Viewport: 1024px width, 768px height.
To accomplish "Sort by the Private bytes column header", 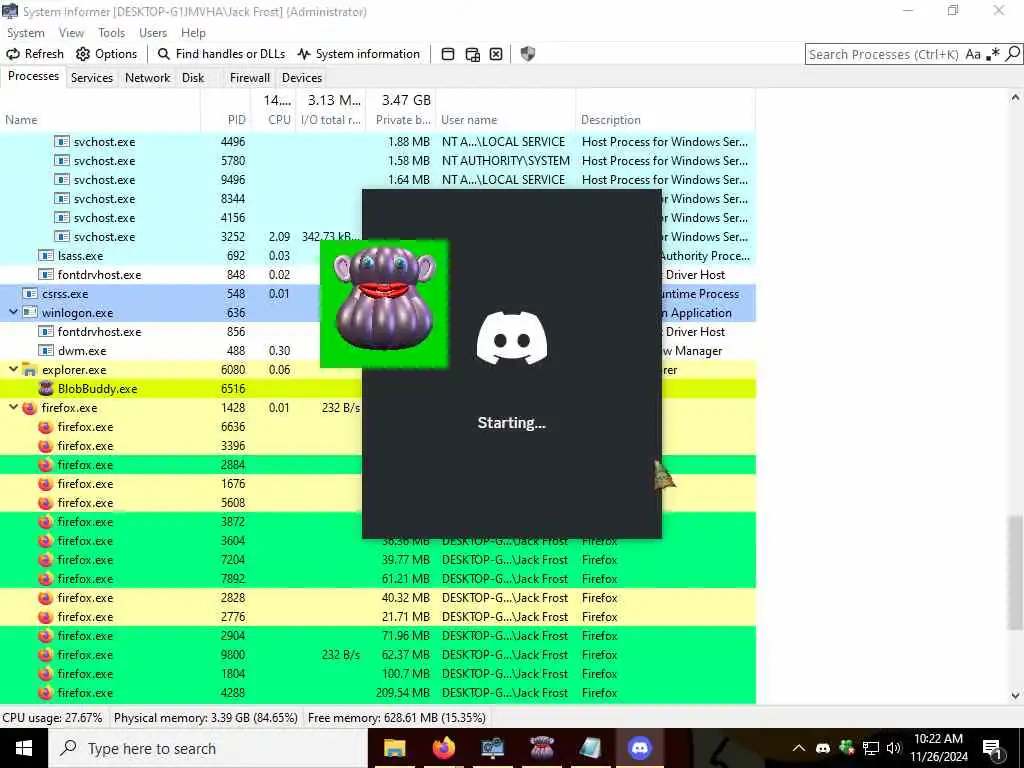I will click(x=400, y=120).
